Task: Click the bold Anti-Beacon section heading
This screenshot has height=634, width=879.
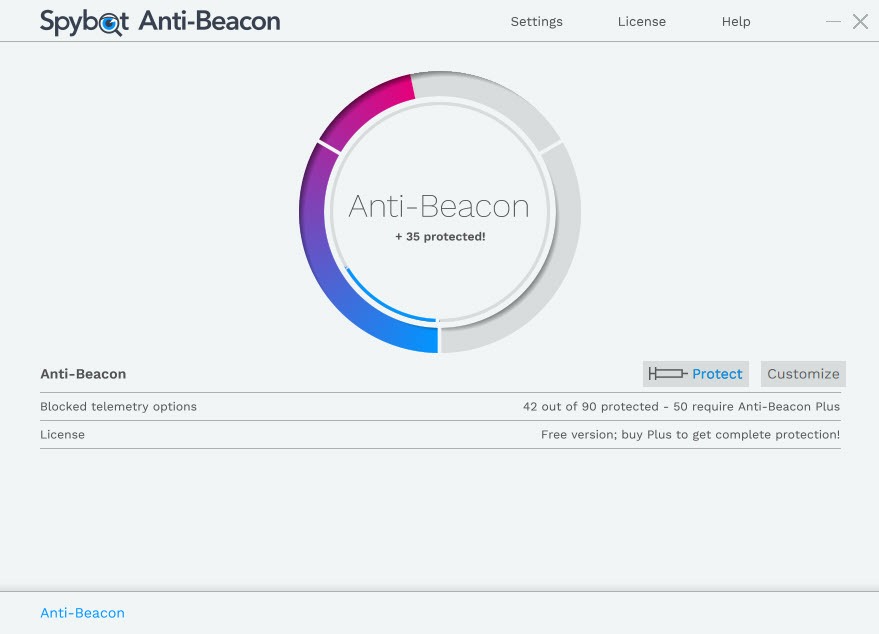Action: tap(83, 374)
